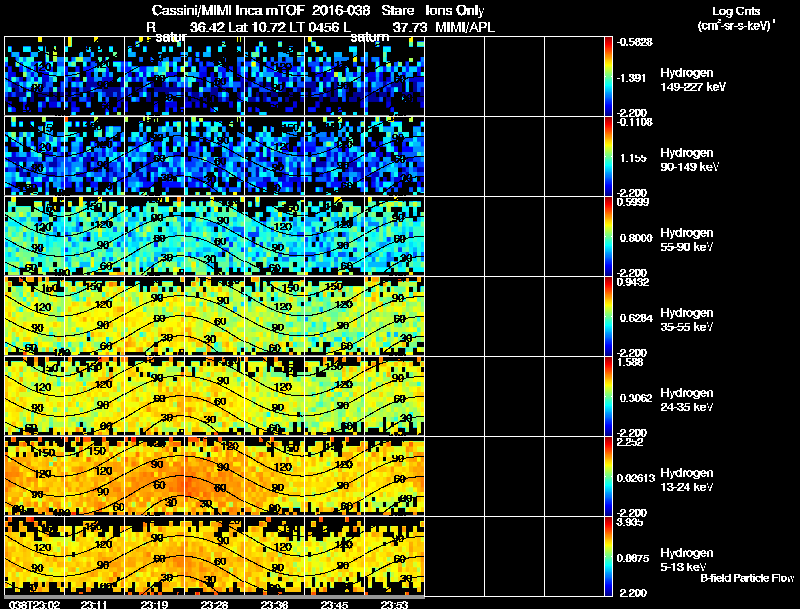This screenshot has width=800, height=609.
Task: Select the 'Hydrogen 35-55 keV' label
Action: 687,320
